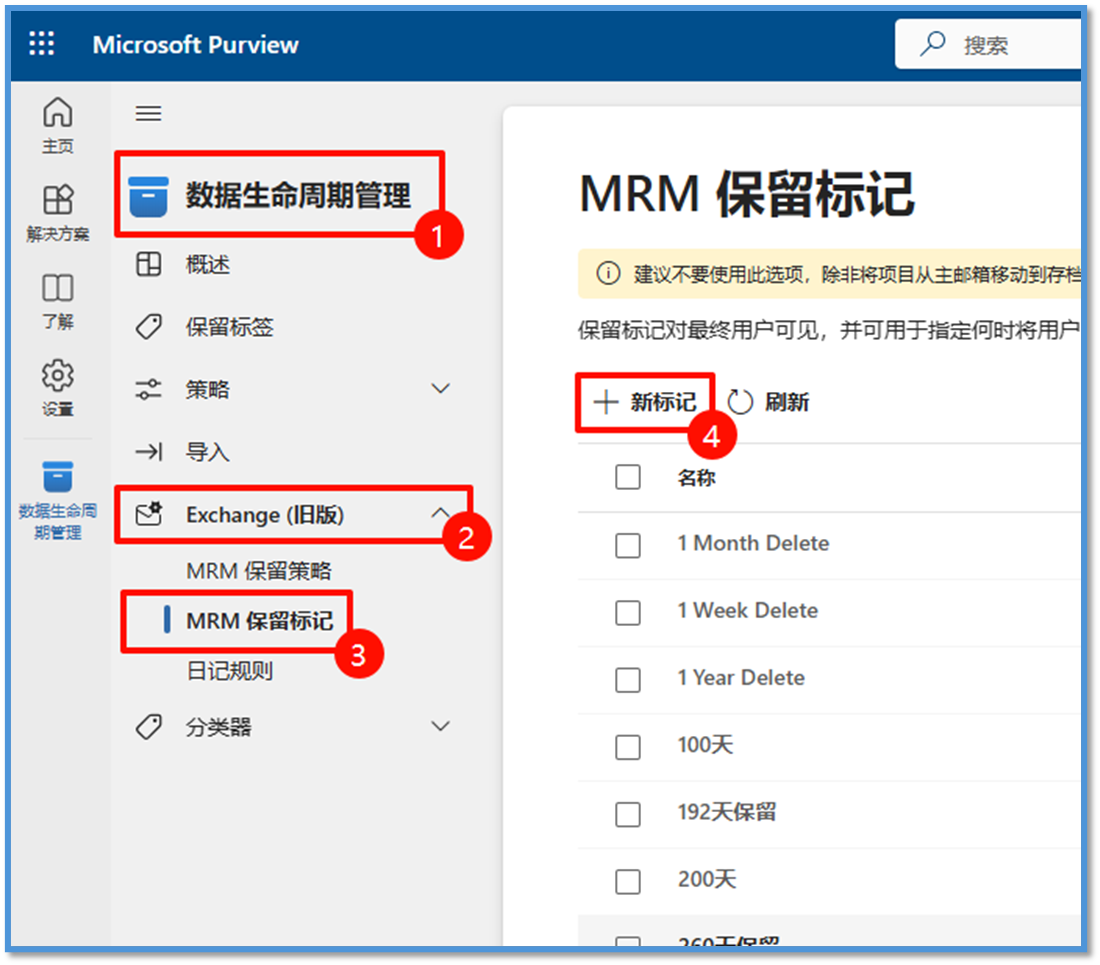This screenshot has width=1100, height=965.
Task: Open the 1 Year Delete tag
Action: [742, 678]
